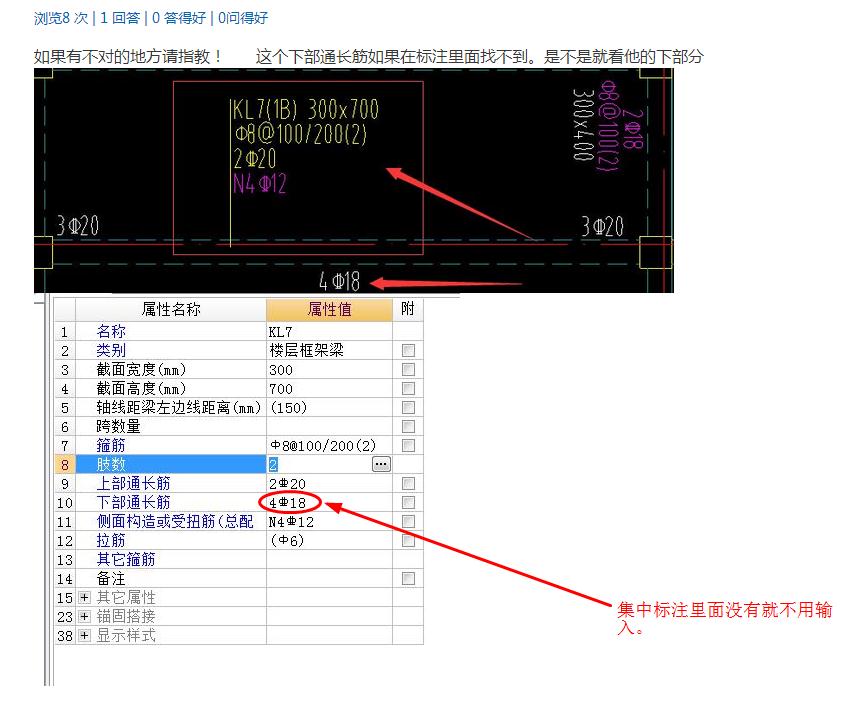Click the rotated 2Φ18 annotation in drawing

pyautogui.click(x=633, y=129)
